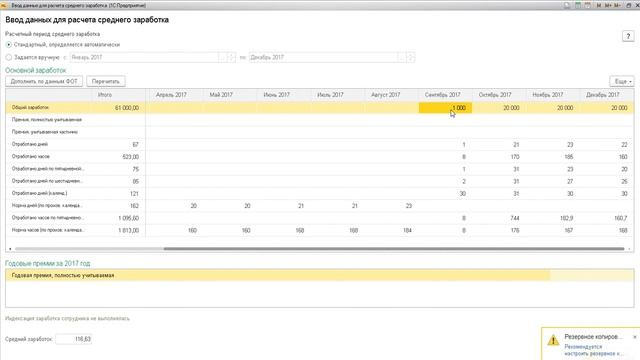Click the Основной заработок section heading
This screenshot has width=640, height=360.
[36, 71]
